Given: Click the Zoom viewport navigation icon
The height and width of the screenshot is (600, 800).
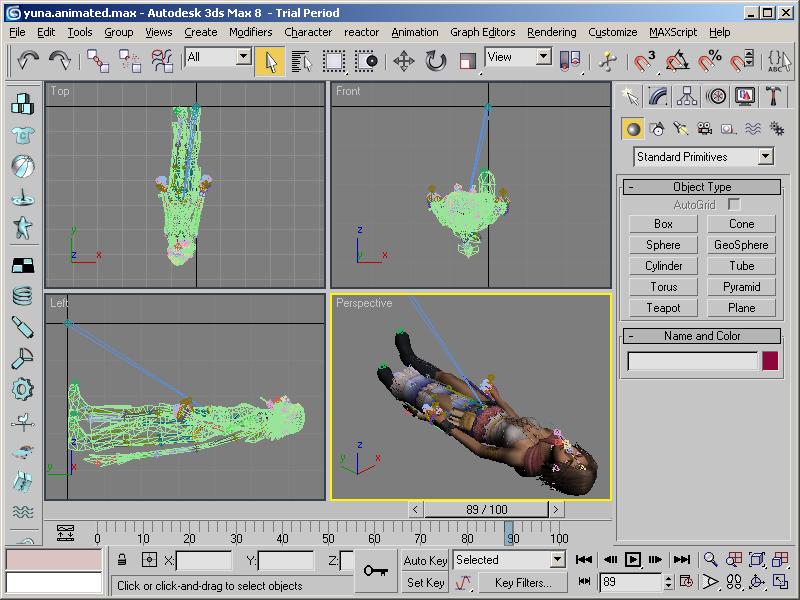Looking at the screenshot, I should click(x=710, y=560).
